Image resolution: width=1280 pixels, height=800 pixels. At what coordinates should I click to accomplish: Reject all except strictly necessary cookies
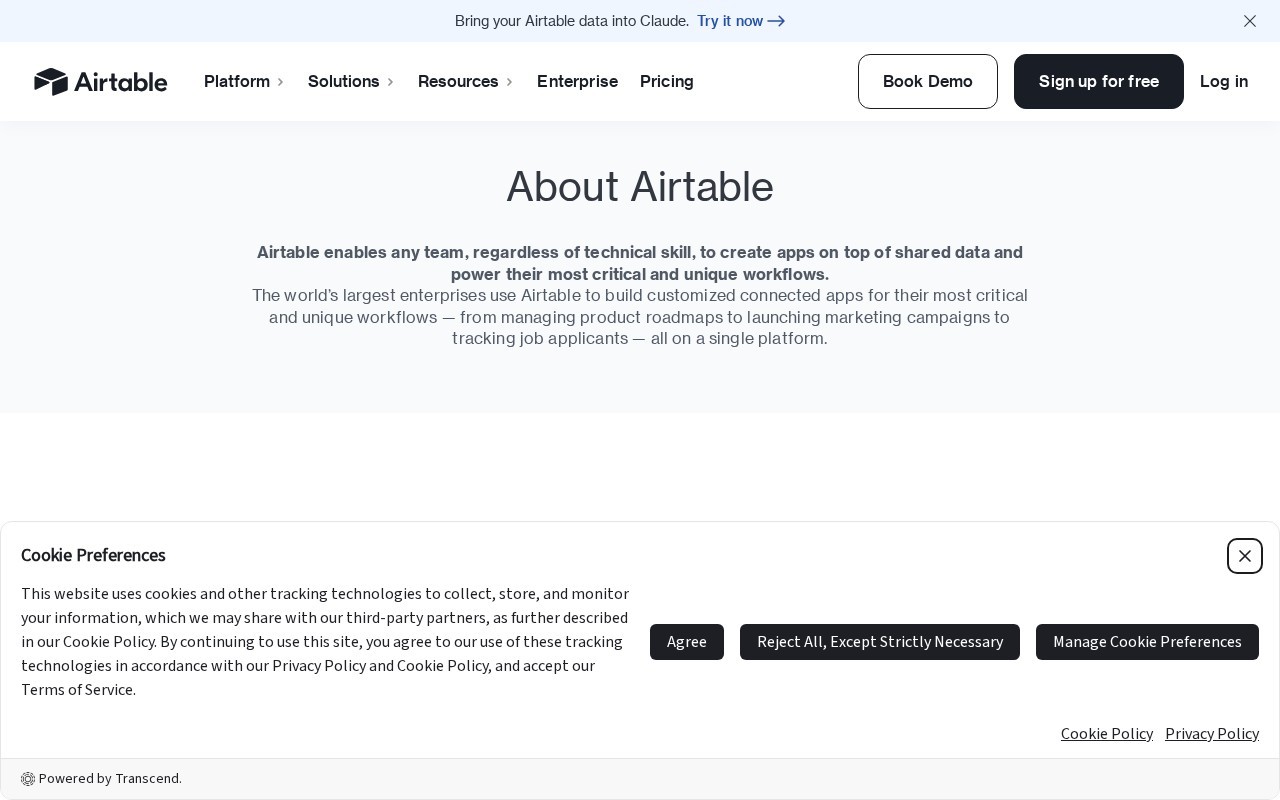(x=880, y=642)
